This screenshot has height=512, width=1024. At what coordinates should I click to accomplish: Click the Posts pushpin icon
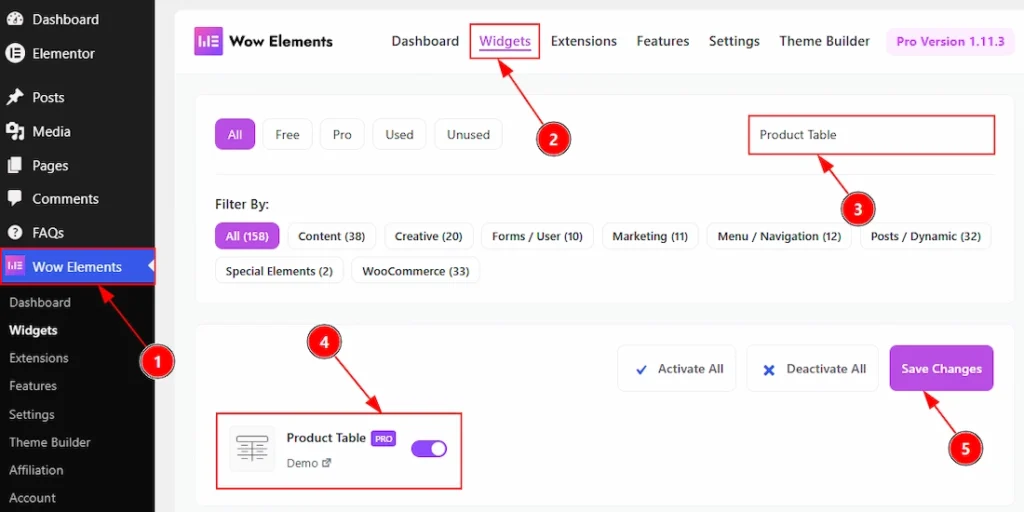pos(14,97)
